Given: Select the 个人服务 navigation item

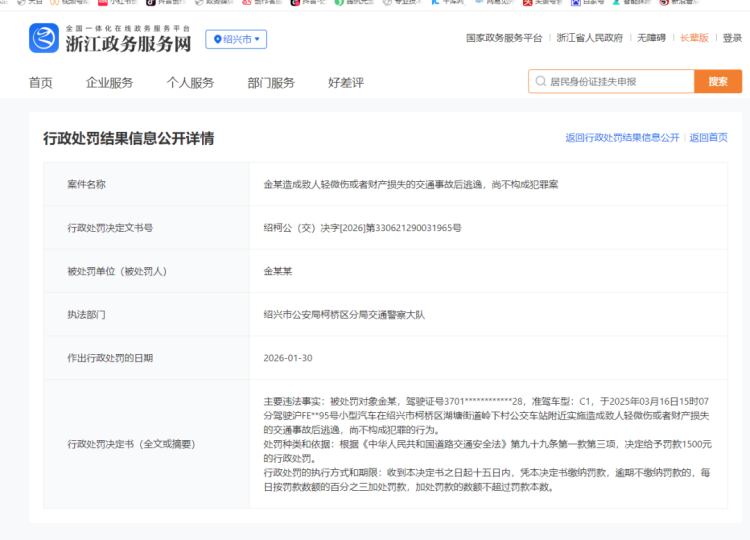Looking at the screenshot, I should pyautogui.click(x=190, y=83).
